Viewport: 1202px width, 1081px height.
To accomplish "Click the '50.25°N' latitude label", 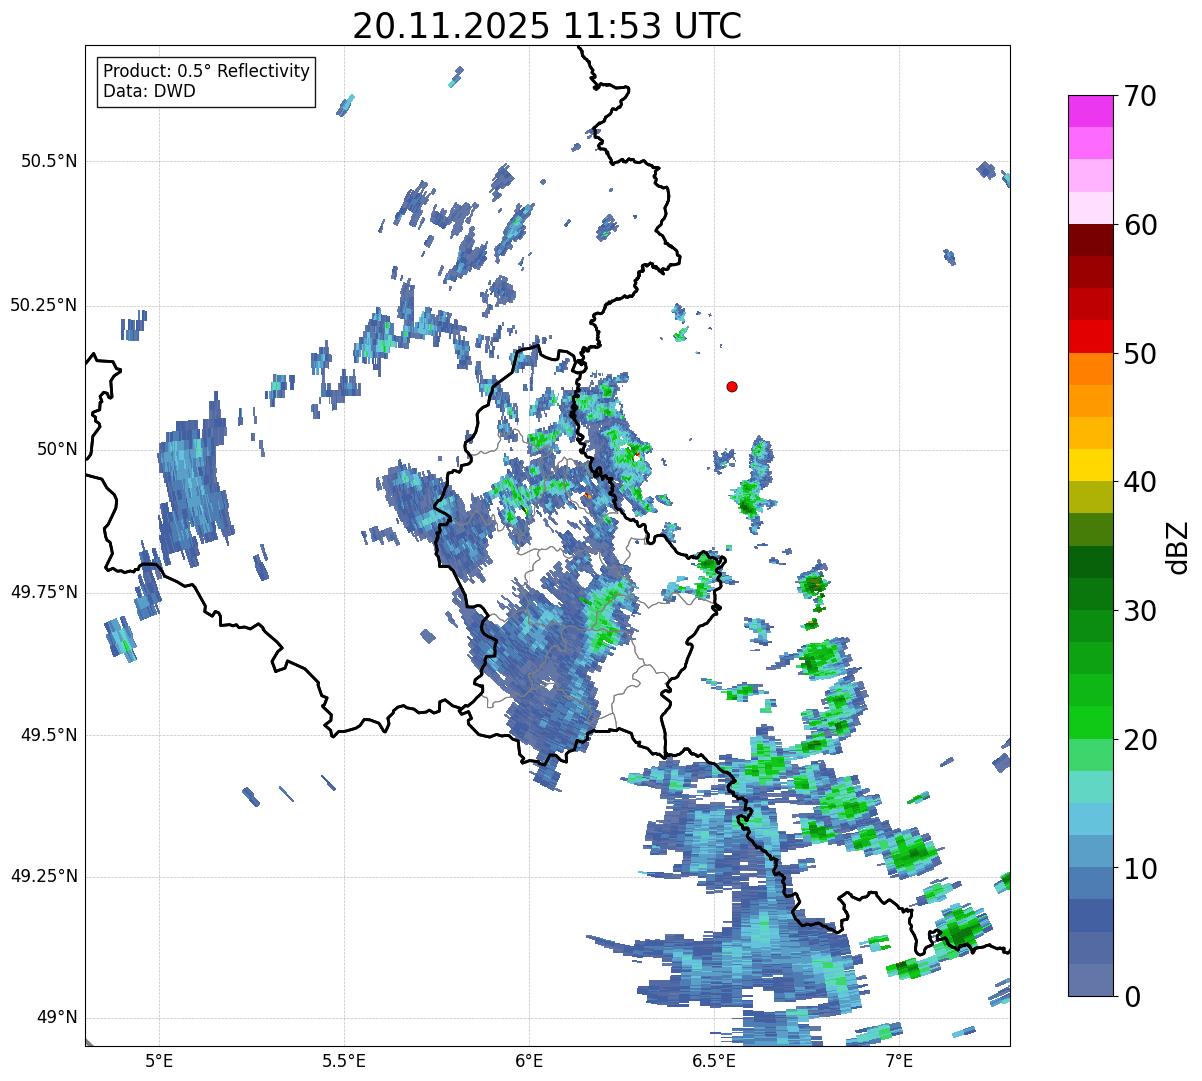I will coord(44,306).
